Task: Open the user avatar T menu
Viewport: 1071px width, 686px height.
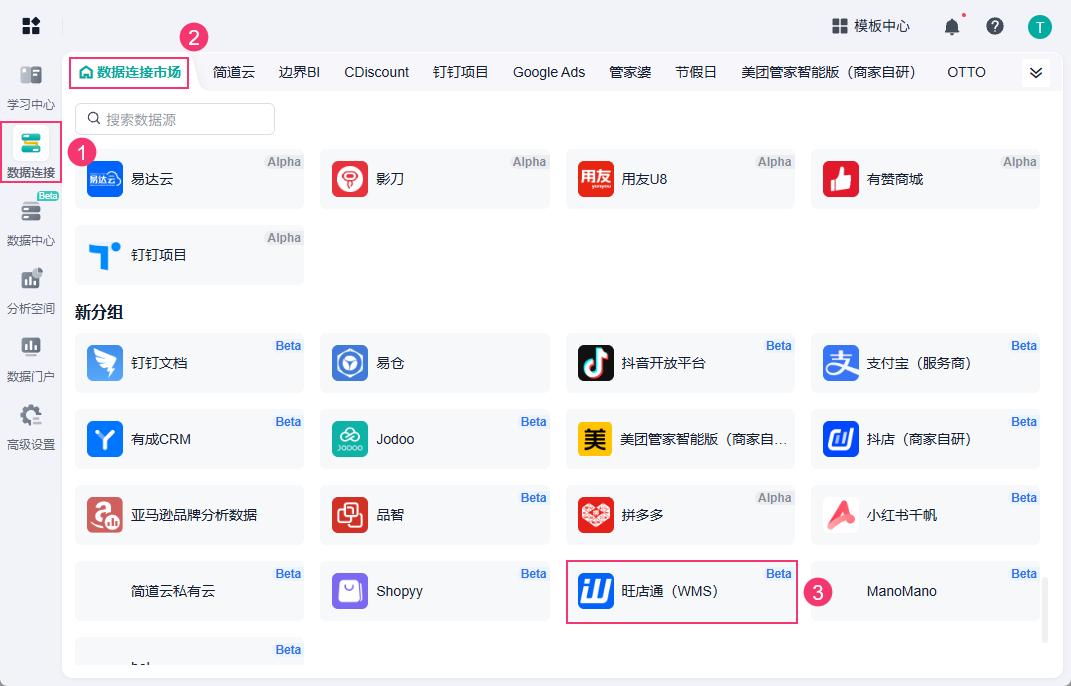Action: (x=1040, y=27)
